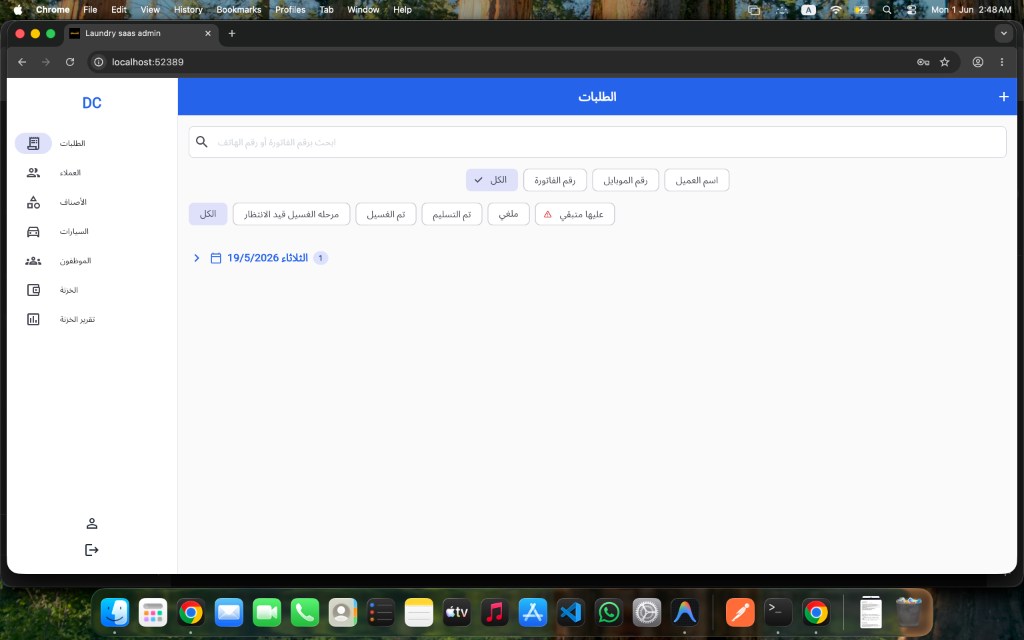Add a new order with plus icon

[x=1004, y=97]
